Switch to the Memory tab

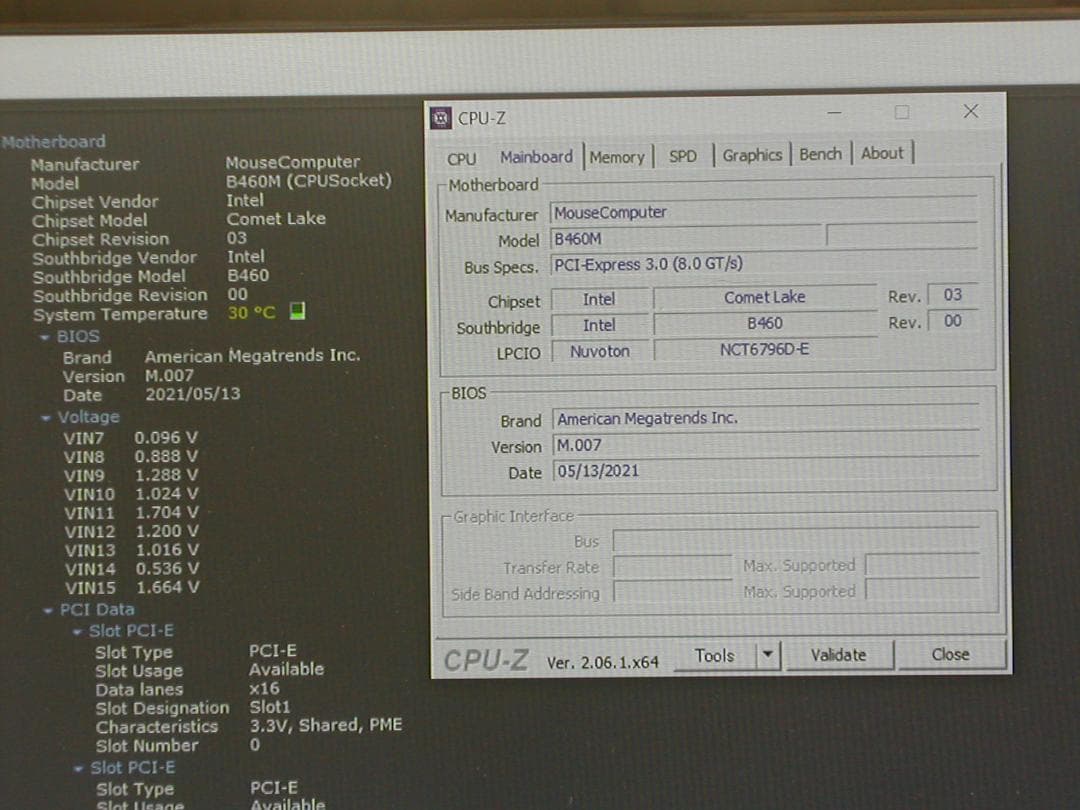click(x=617, y=156)
